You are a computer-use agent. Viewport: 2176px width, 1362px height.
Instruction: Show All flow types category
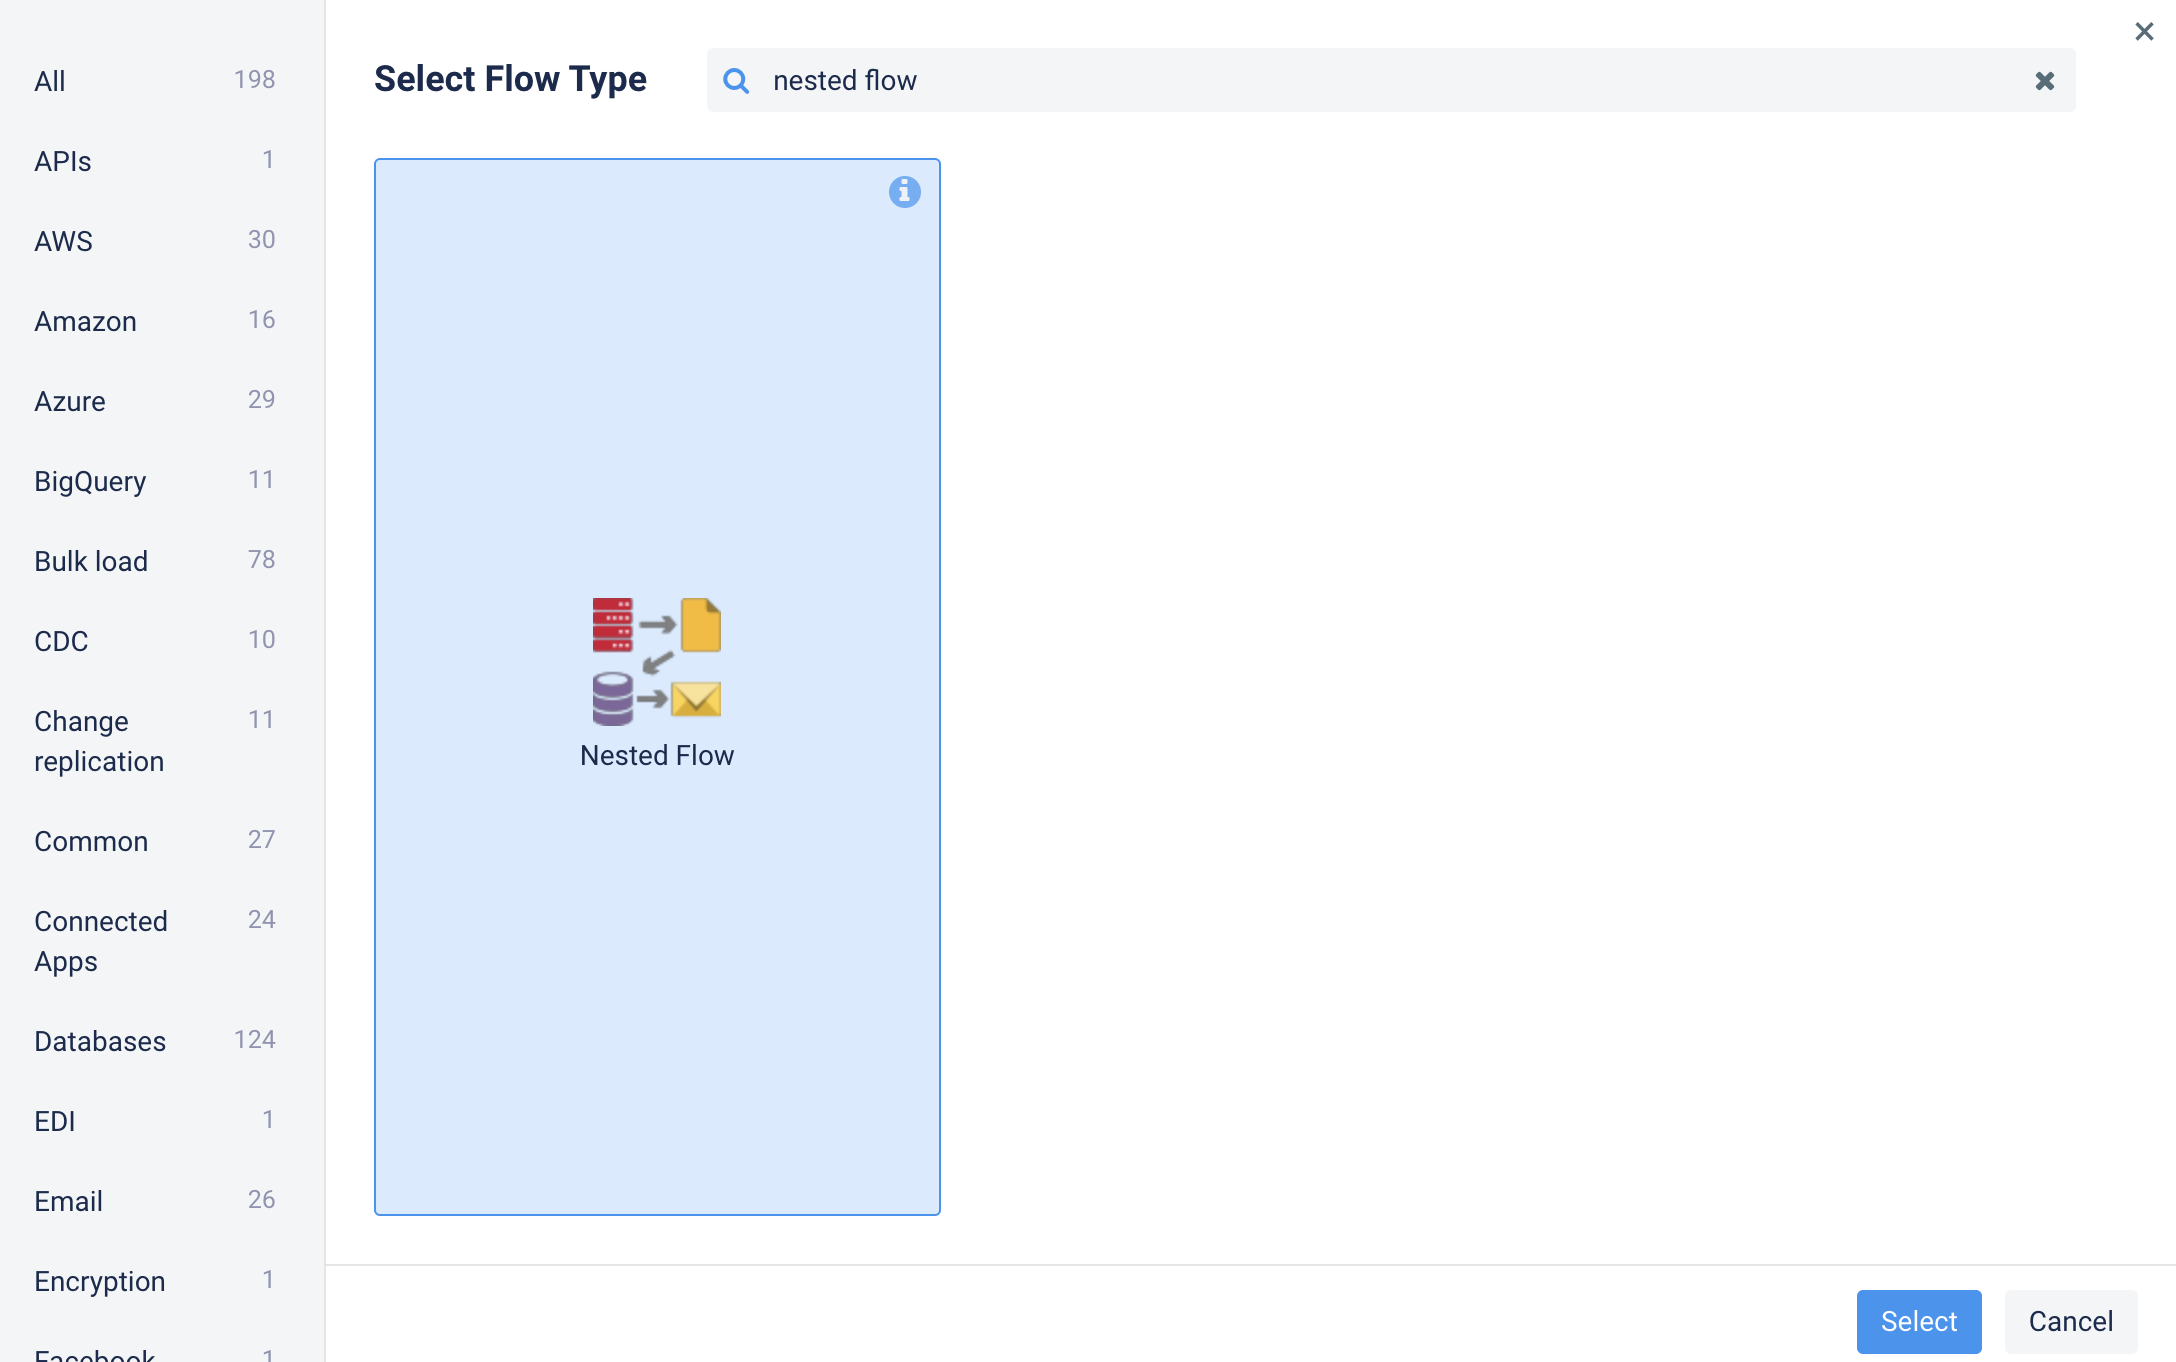tap(50, 81)
